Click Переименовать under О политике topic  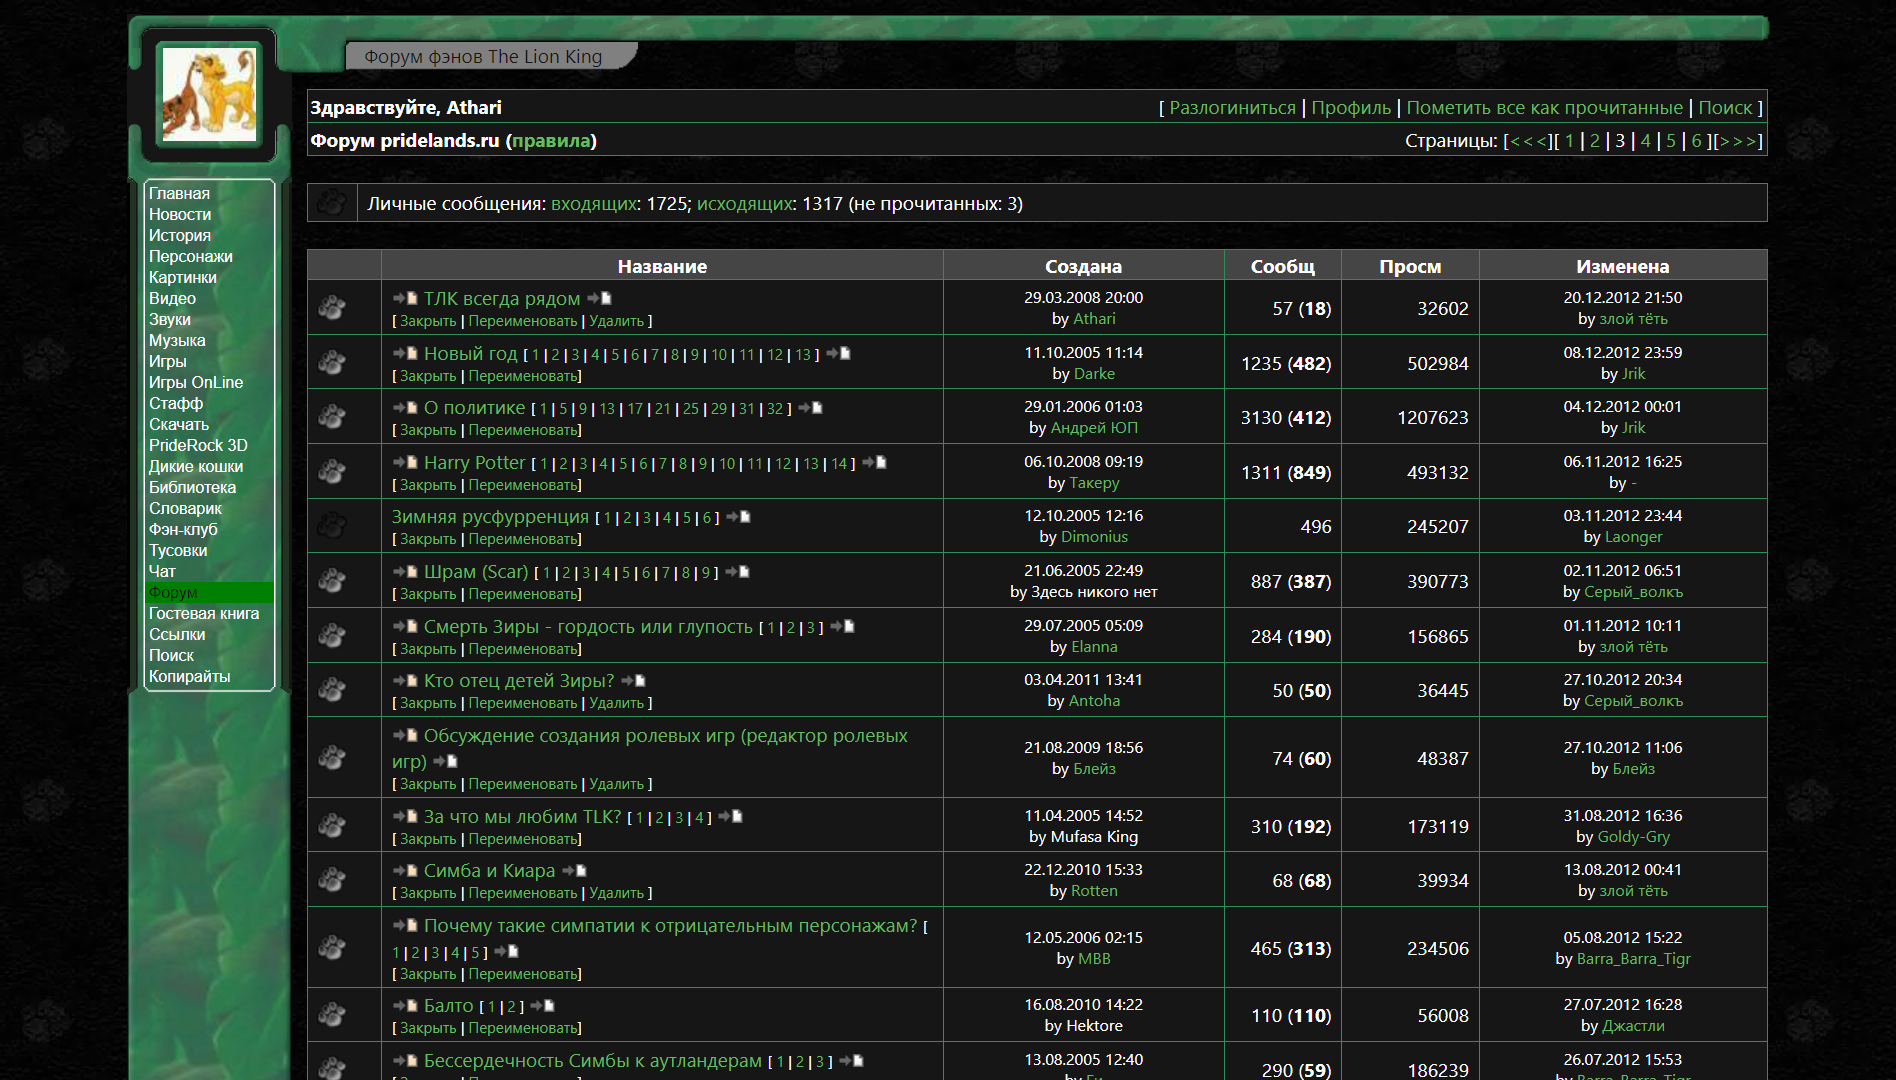pos(523,430)
